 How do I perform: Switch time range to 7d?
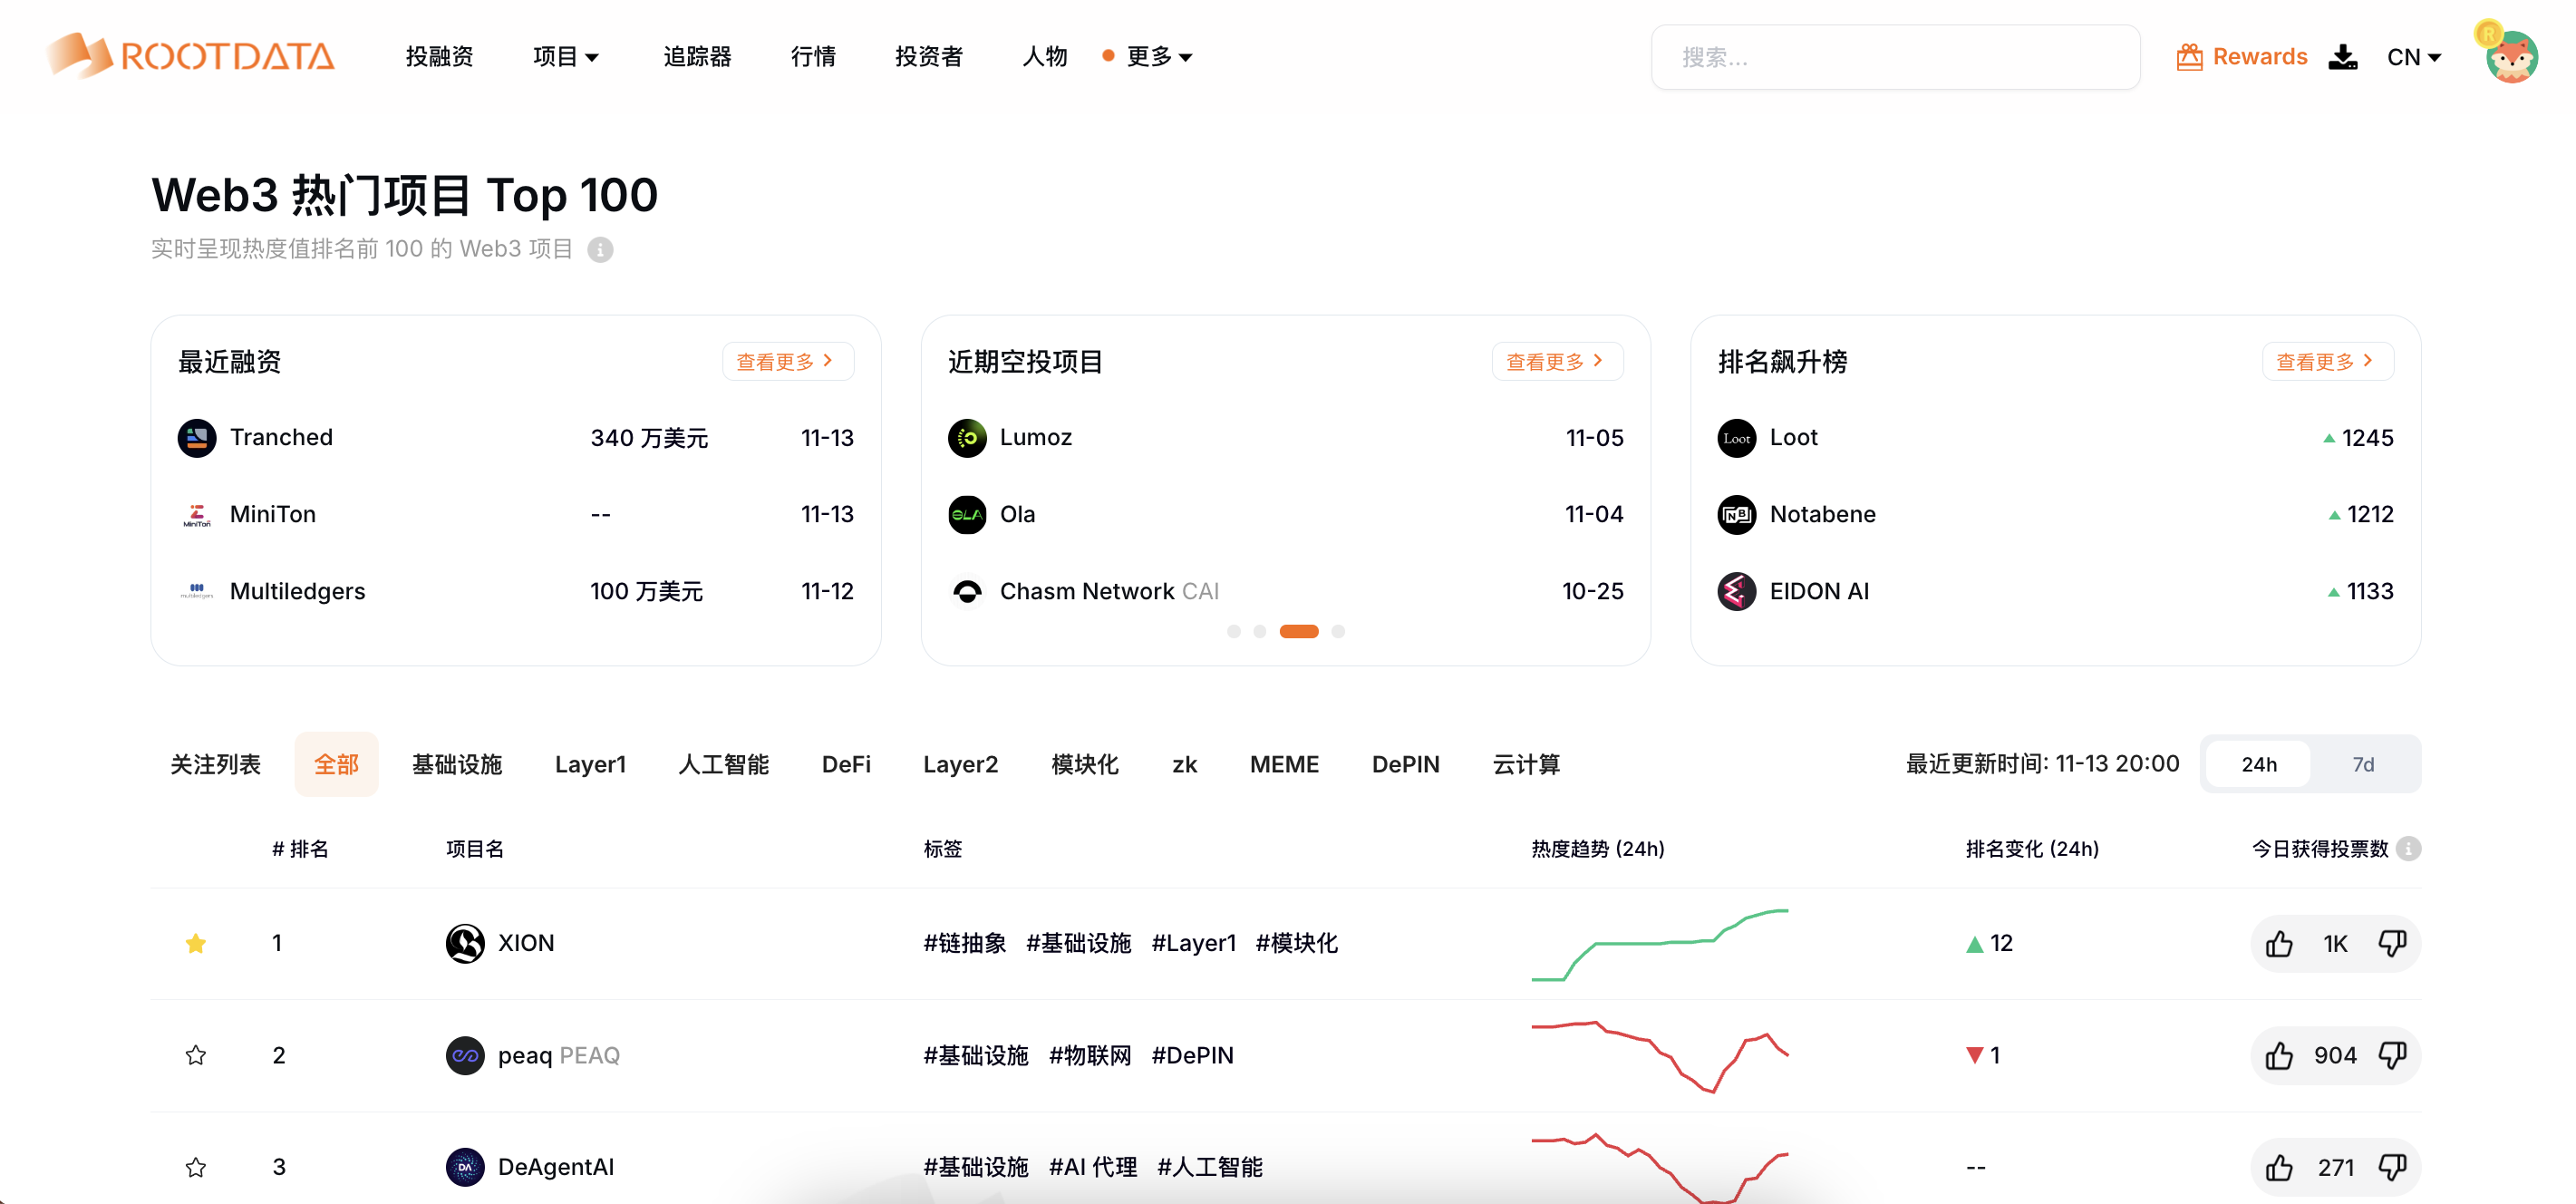(x=2363, y=764)
